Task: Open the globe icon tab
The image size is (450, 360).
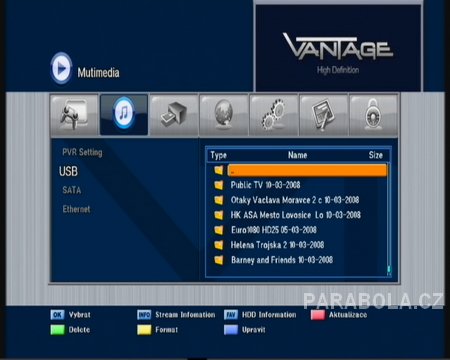Action: [224, 115]
